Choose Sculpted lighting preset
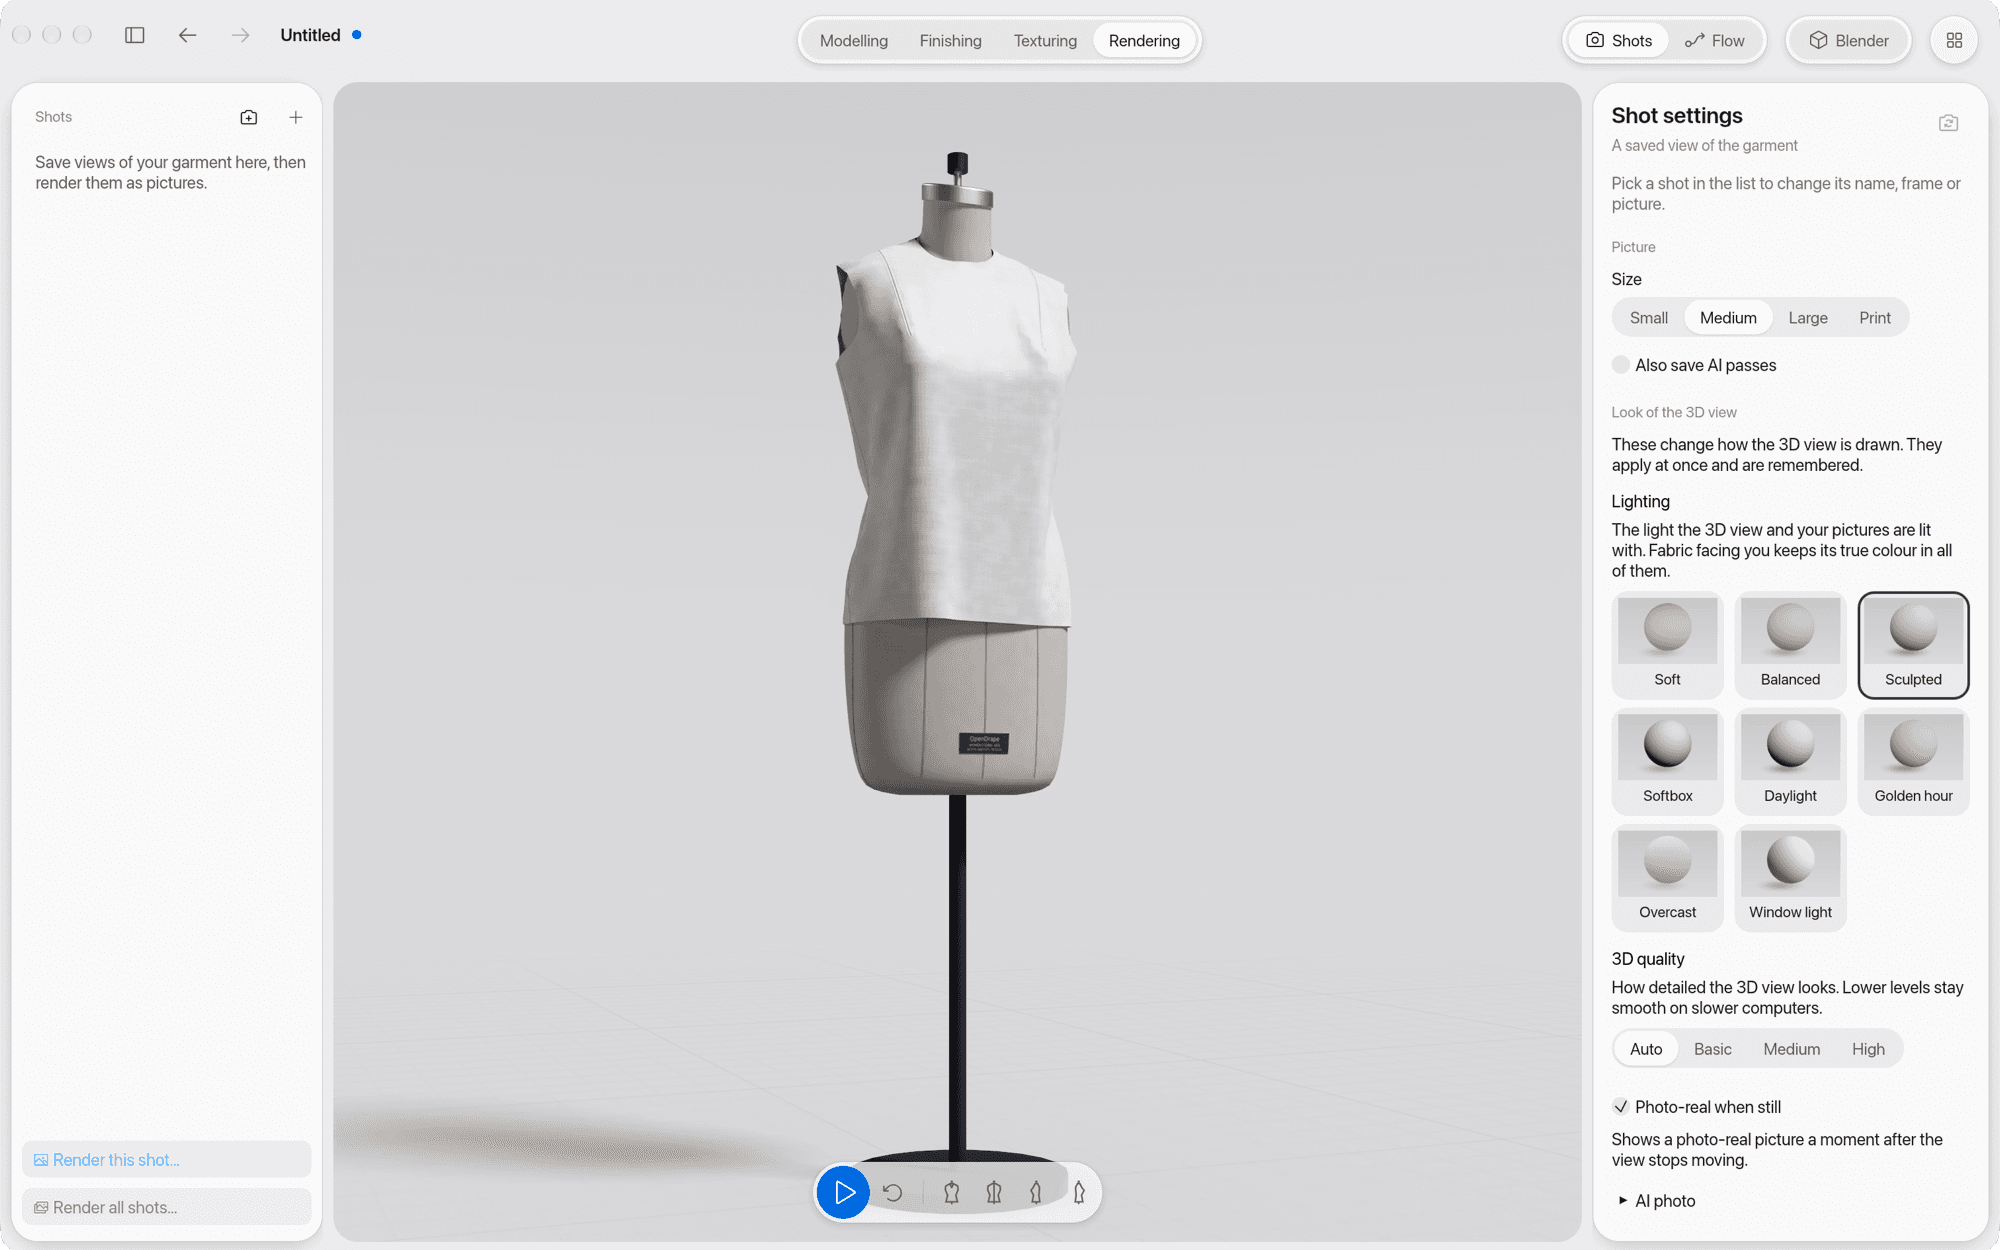Viewport: 2000px width, 1250px height. 1913,645
